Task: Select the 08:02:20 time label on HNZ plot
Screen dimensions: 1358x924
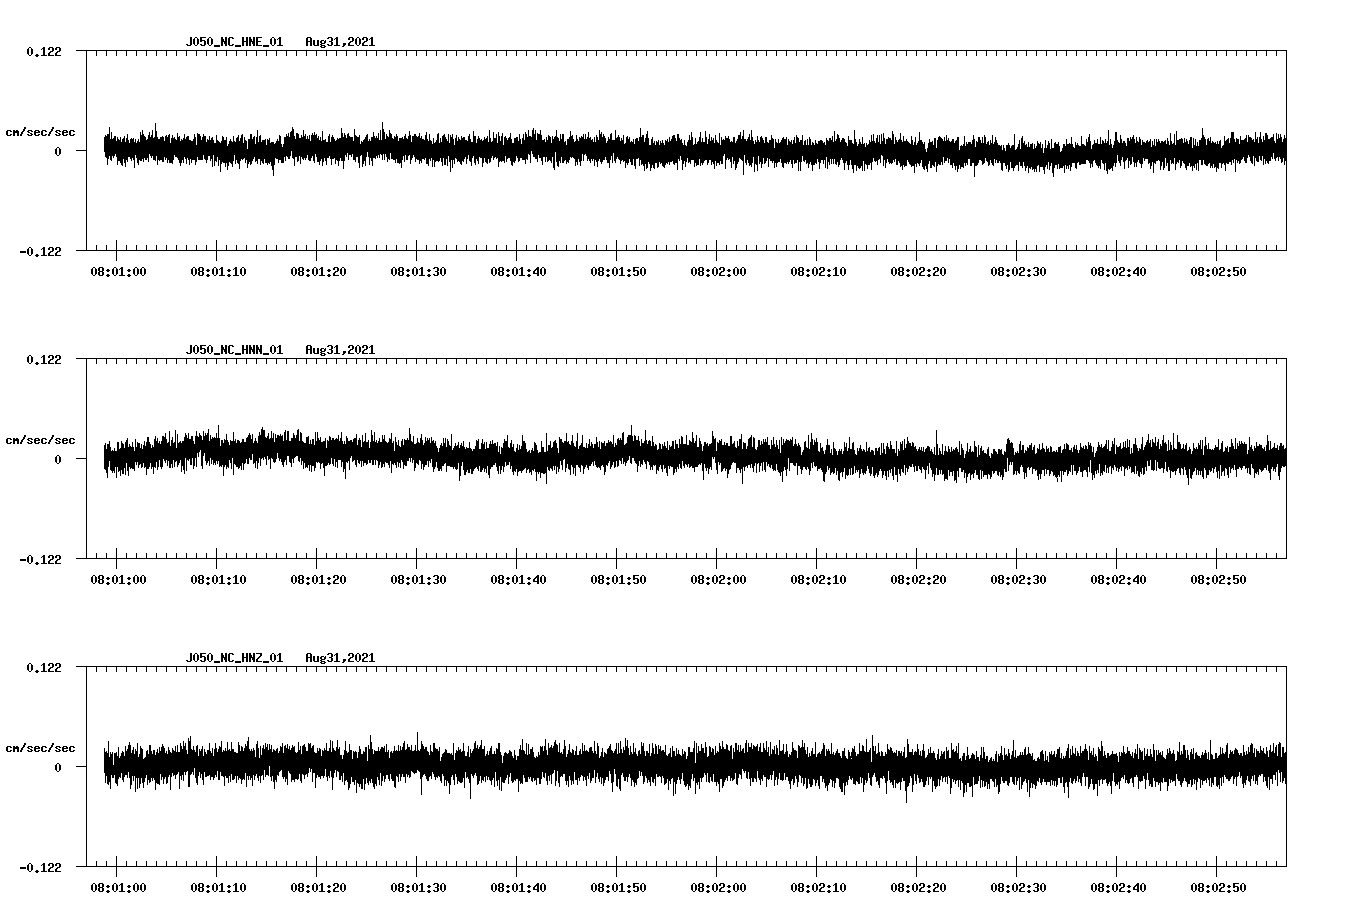Action: 918,888
